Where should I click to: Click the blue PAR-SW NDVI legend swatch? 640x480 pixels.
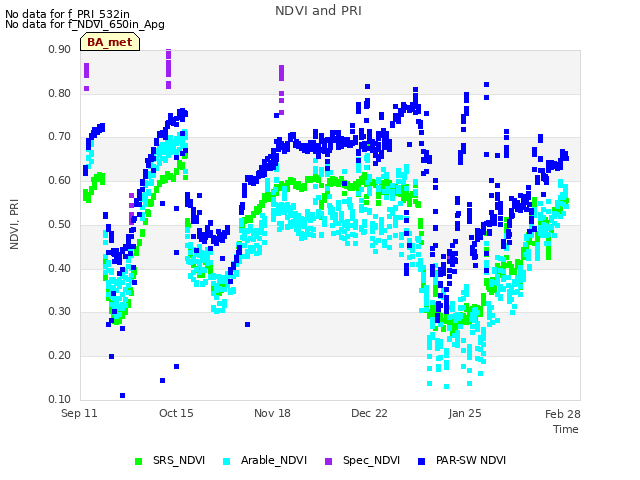coord(422,462)
